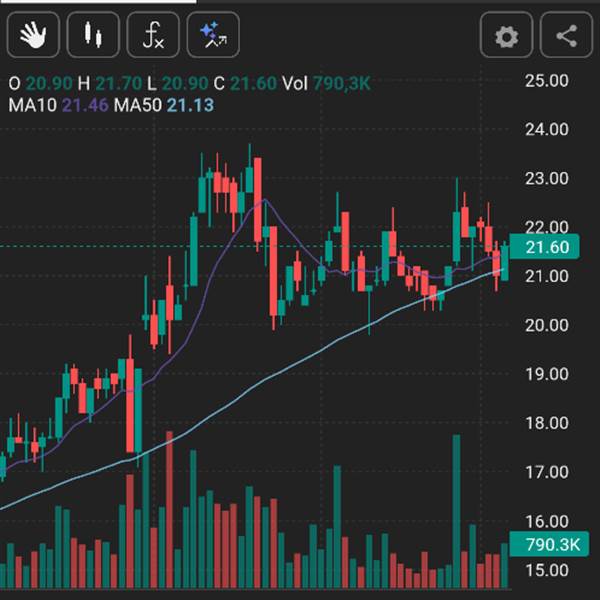Click the MA50 21.13 indicator legend
Screen dimensions: 600x600
pos(164,105)
